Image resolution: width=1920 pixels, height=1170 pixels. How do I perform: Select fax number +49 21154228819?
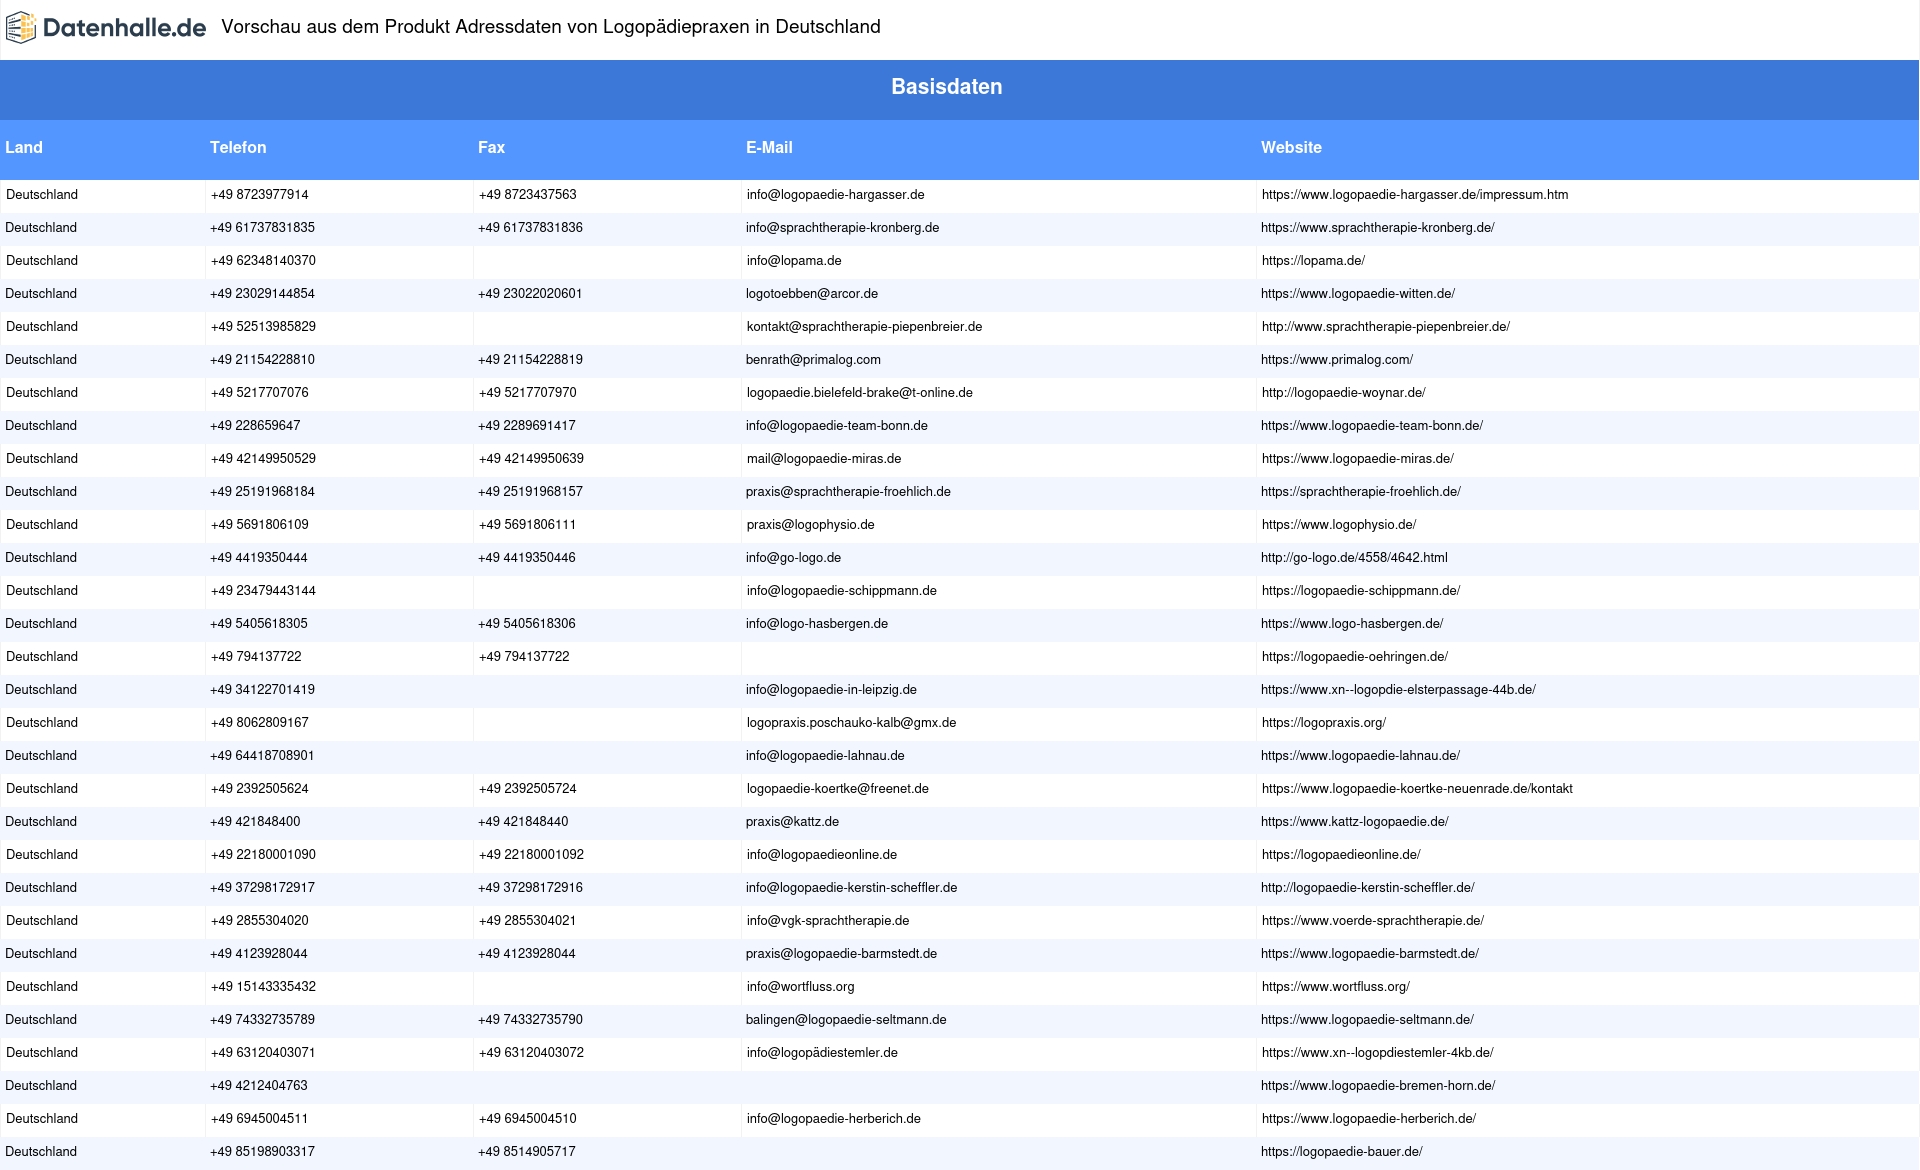click(x=530, y=360)
